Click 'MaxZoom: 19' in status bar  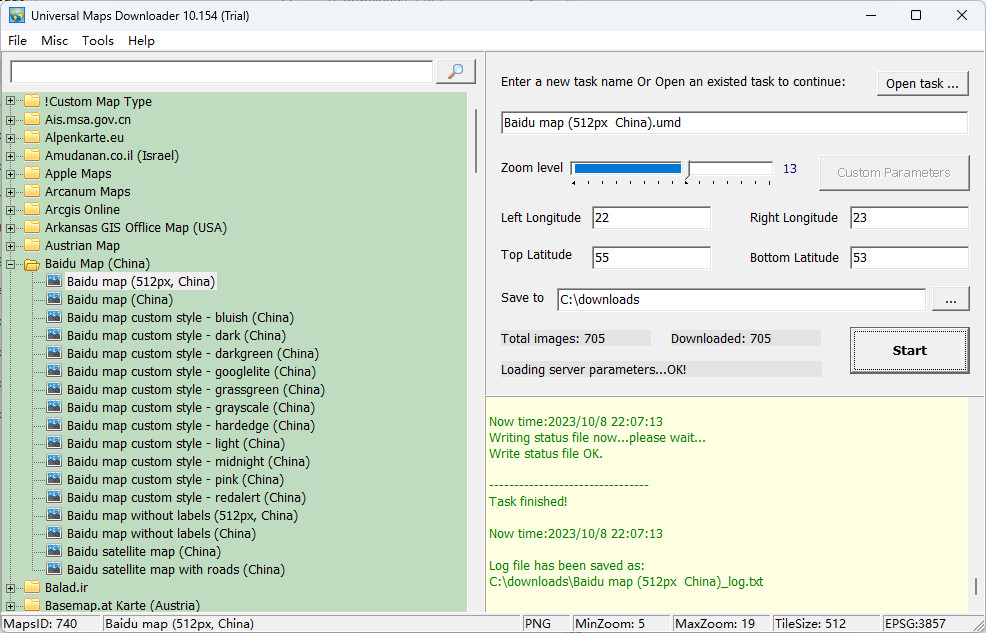click(715, 624)
